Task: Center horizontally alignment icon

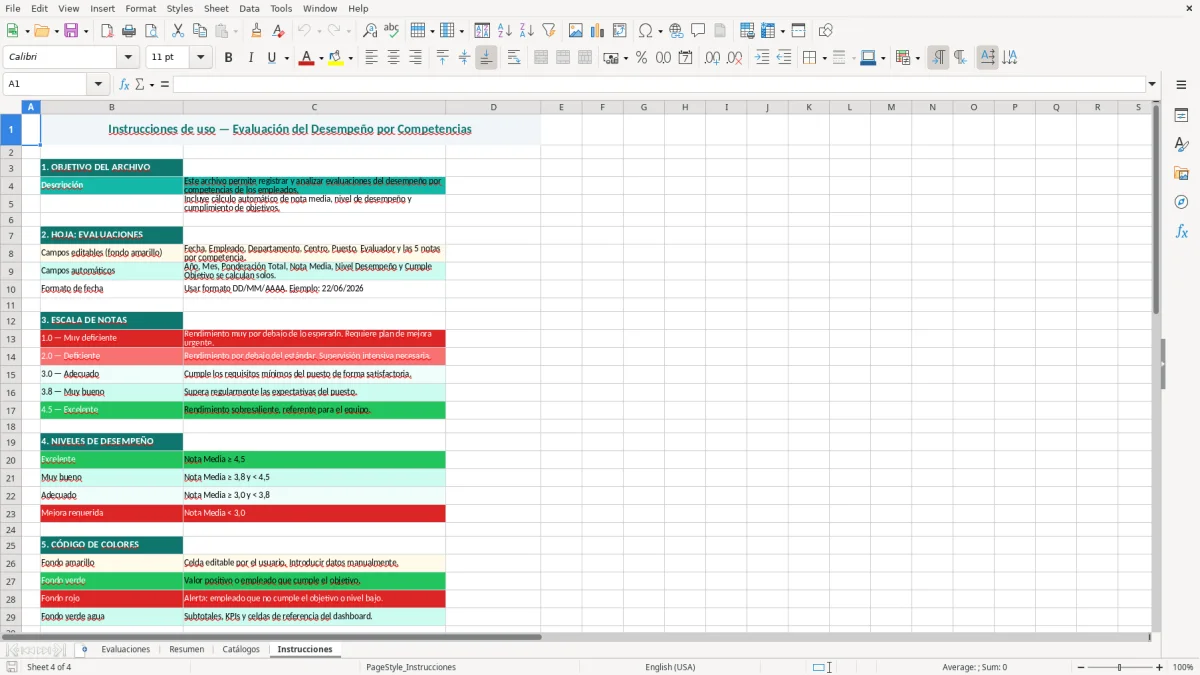Action: coord(394,58)
